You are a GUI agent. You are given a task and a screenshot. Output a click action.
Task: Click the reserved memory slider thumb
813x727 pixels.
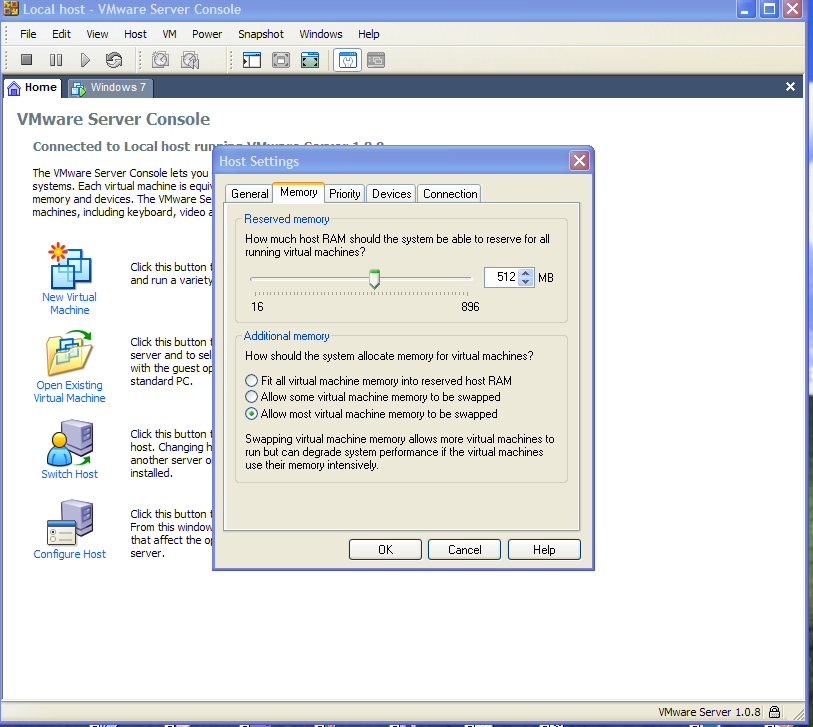pyautogui.click(x=374, y=279)
